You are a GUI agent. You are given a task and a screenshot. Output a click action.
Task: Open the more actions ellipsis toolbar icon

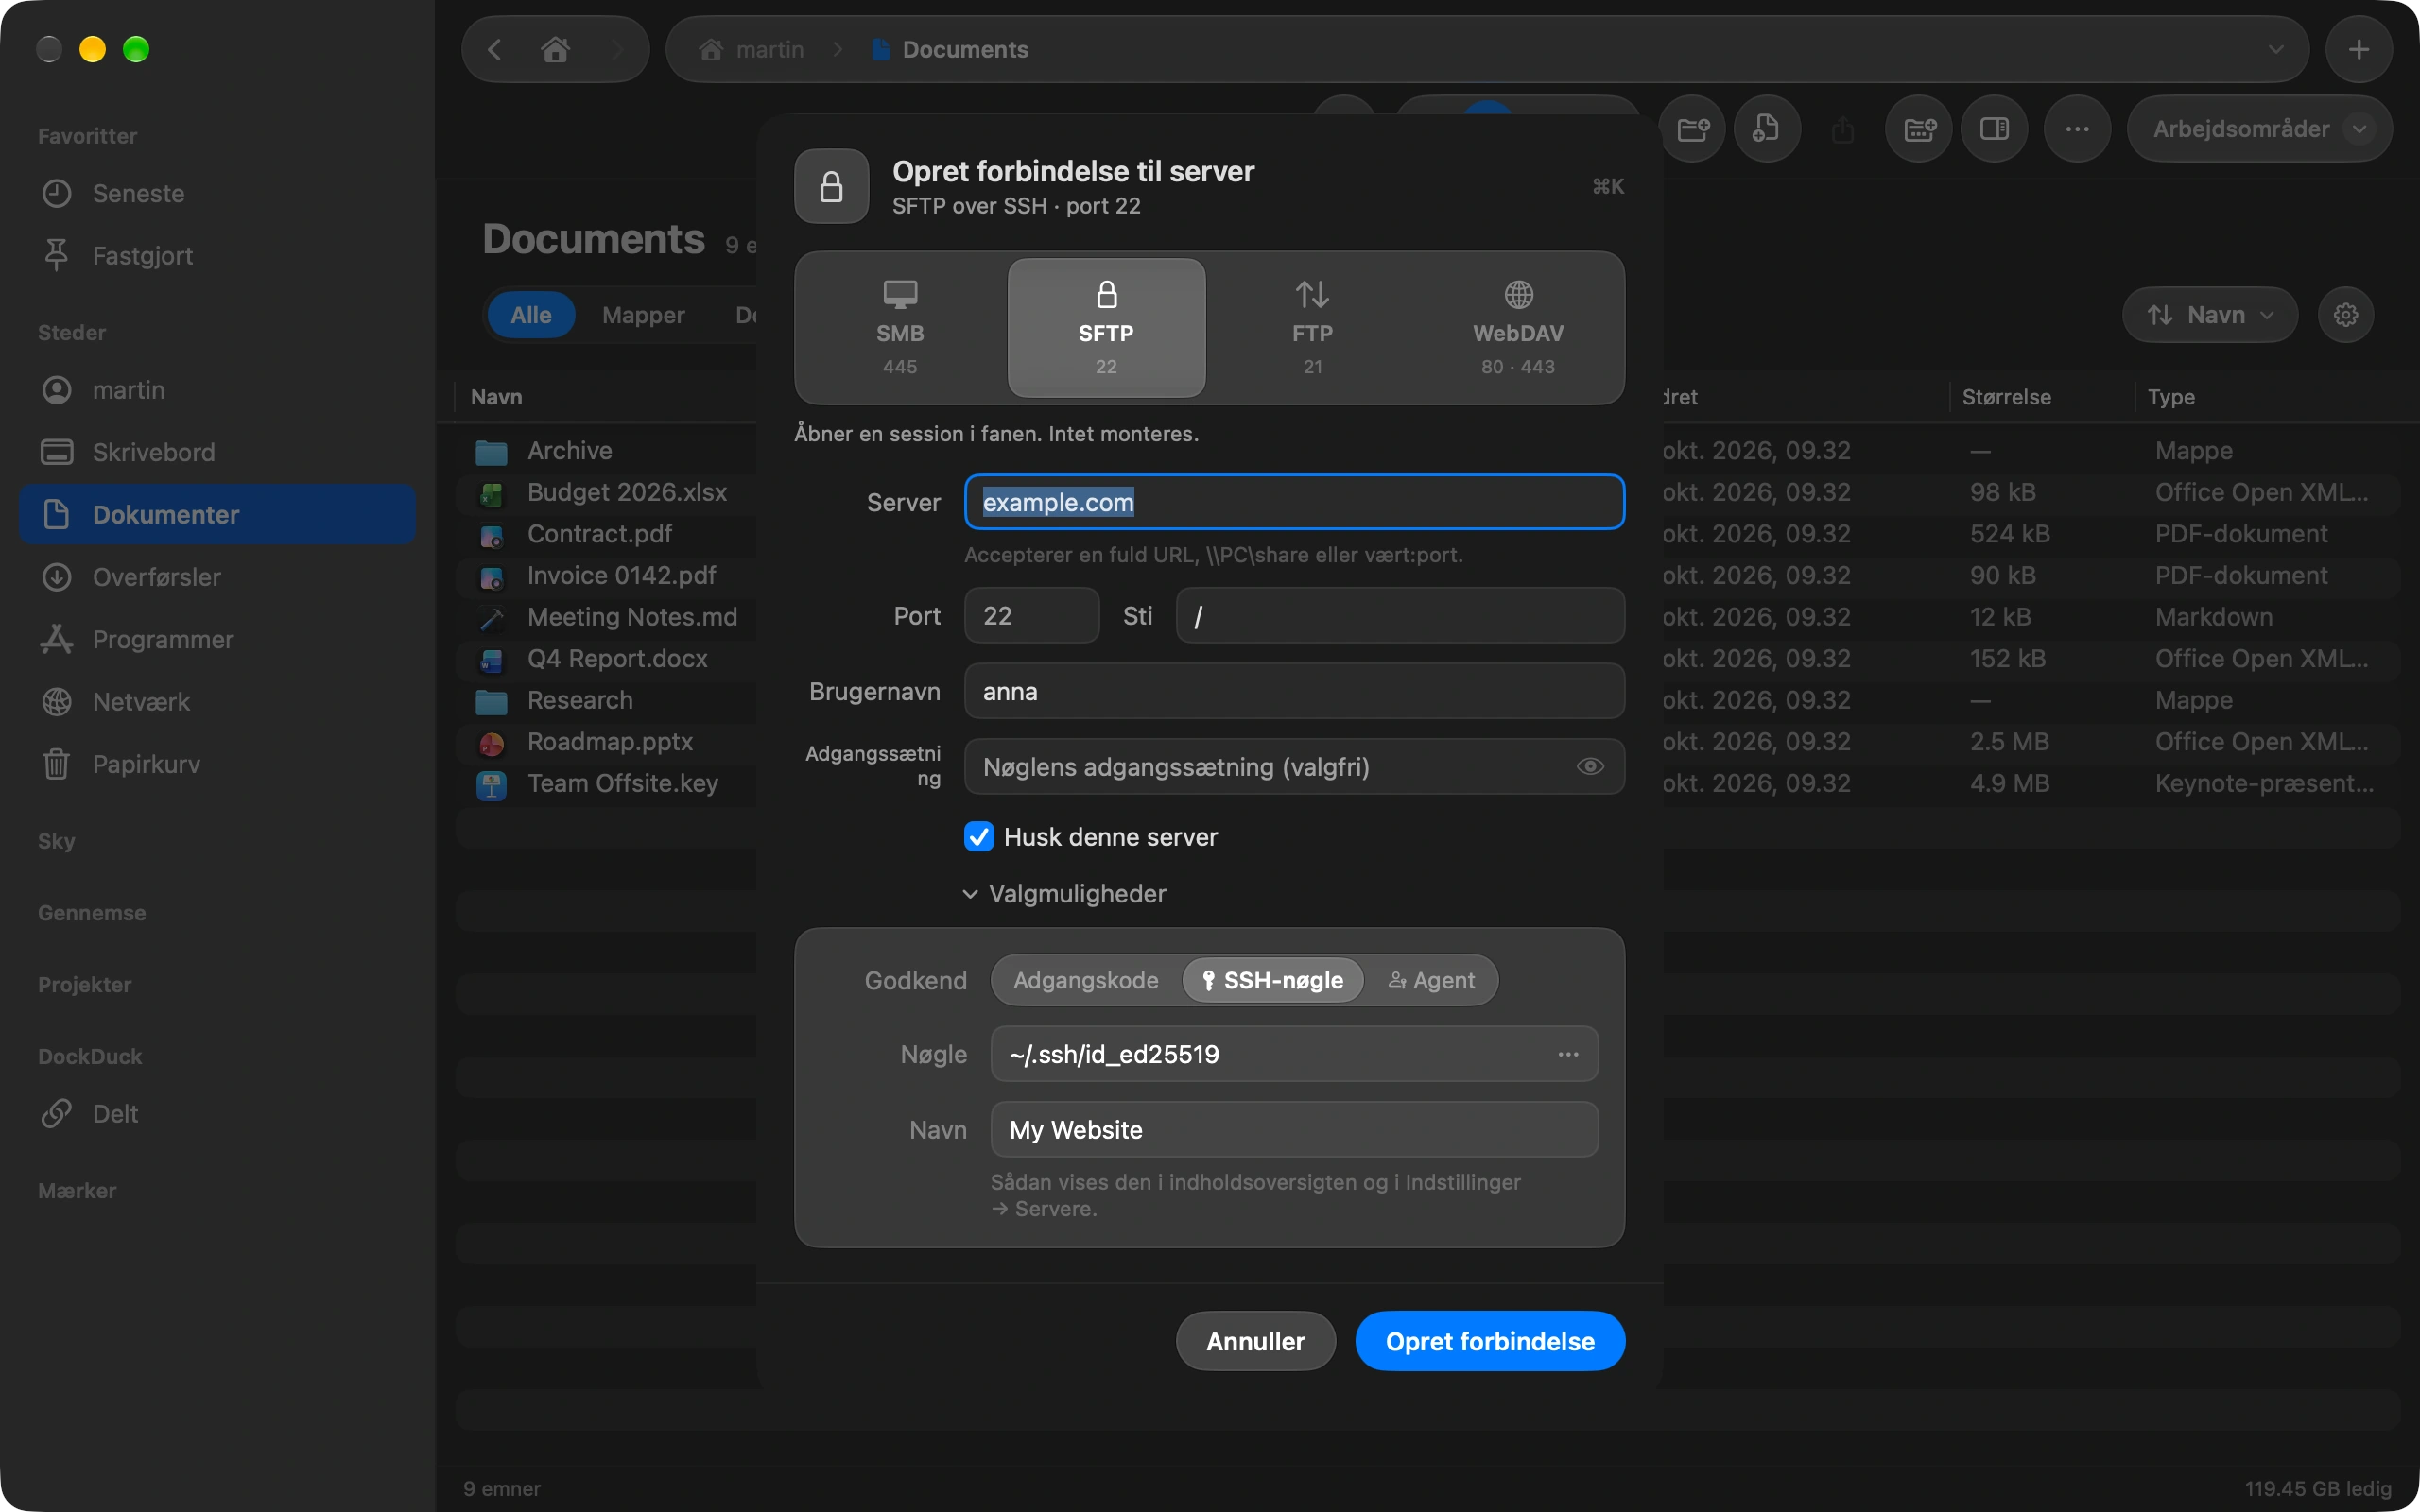click(x=2077, y=129)
